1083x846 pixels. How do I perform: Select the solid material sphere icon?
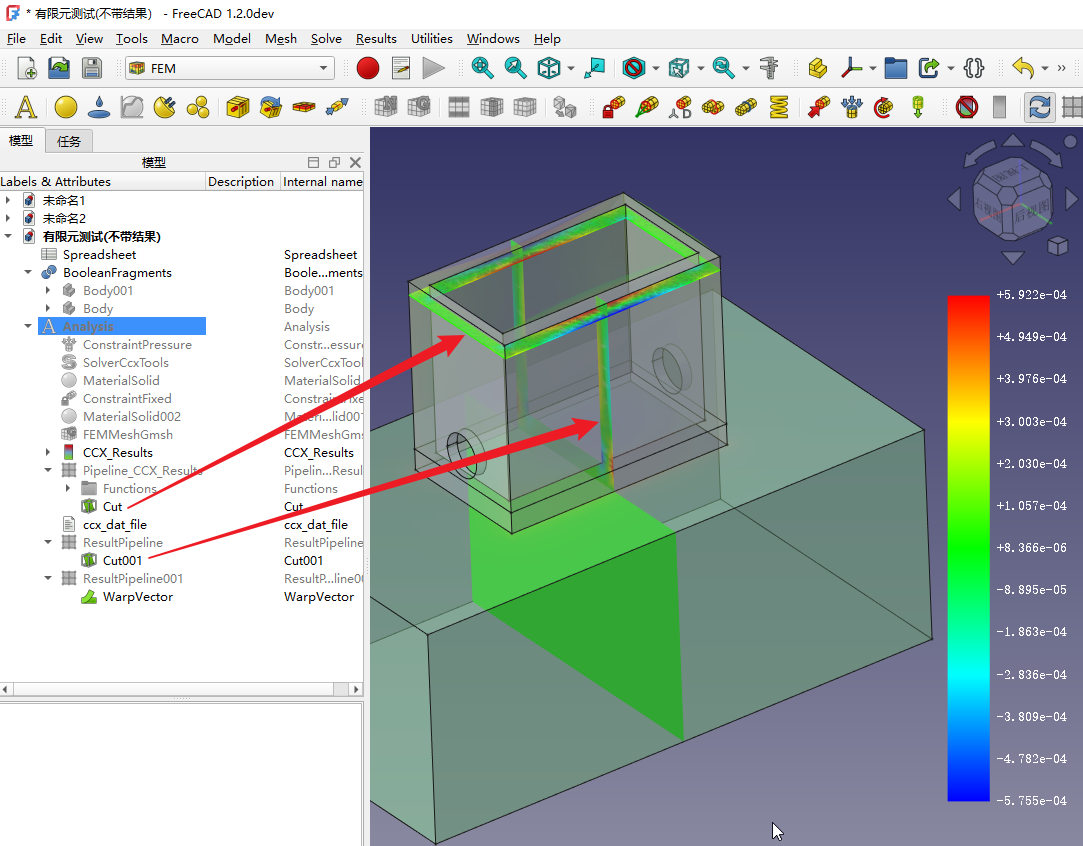(x=66, y=107)
